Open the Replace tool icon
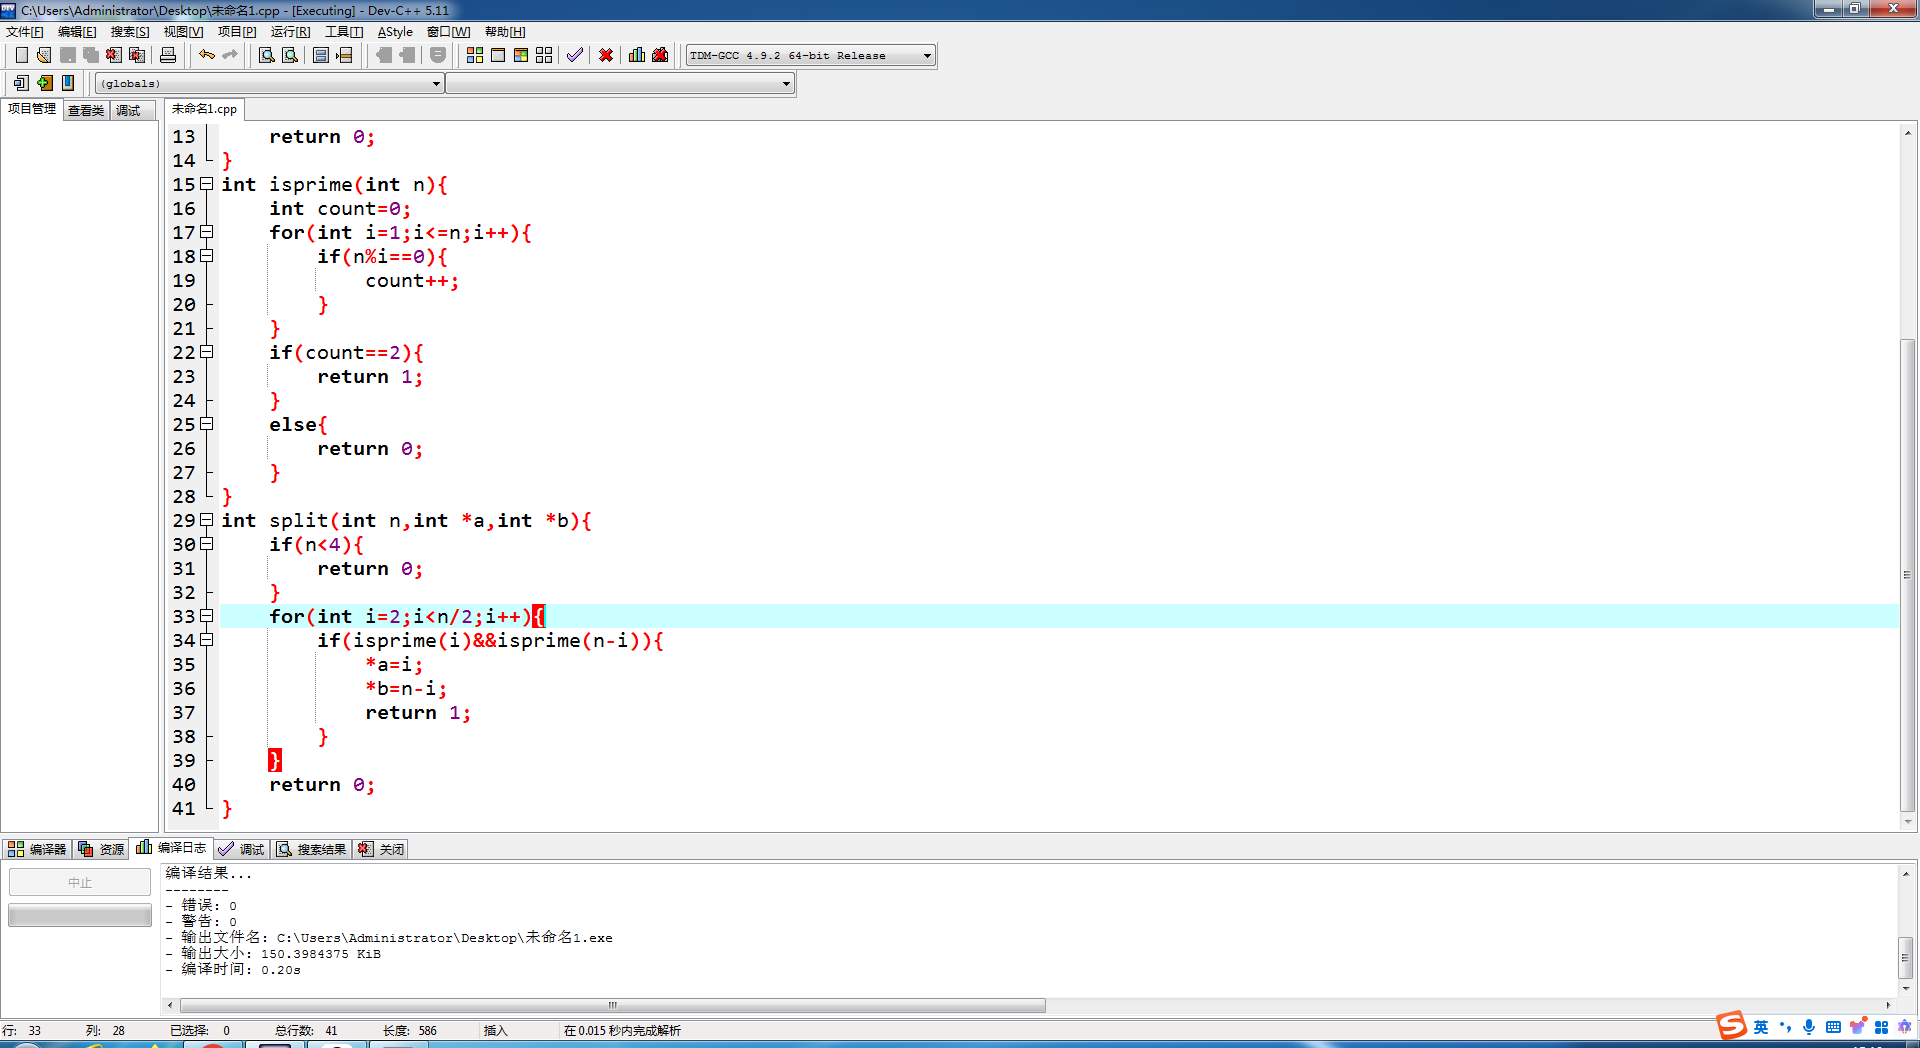The image size is (1920, 1048). pyautogui.click(x=290, y=55)
